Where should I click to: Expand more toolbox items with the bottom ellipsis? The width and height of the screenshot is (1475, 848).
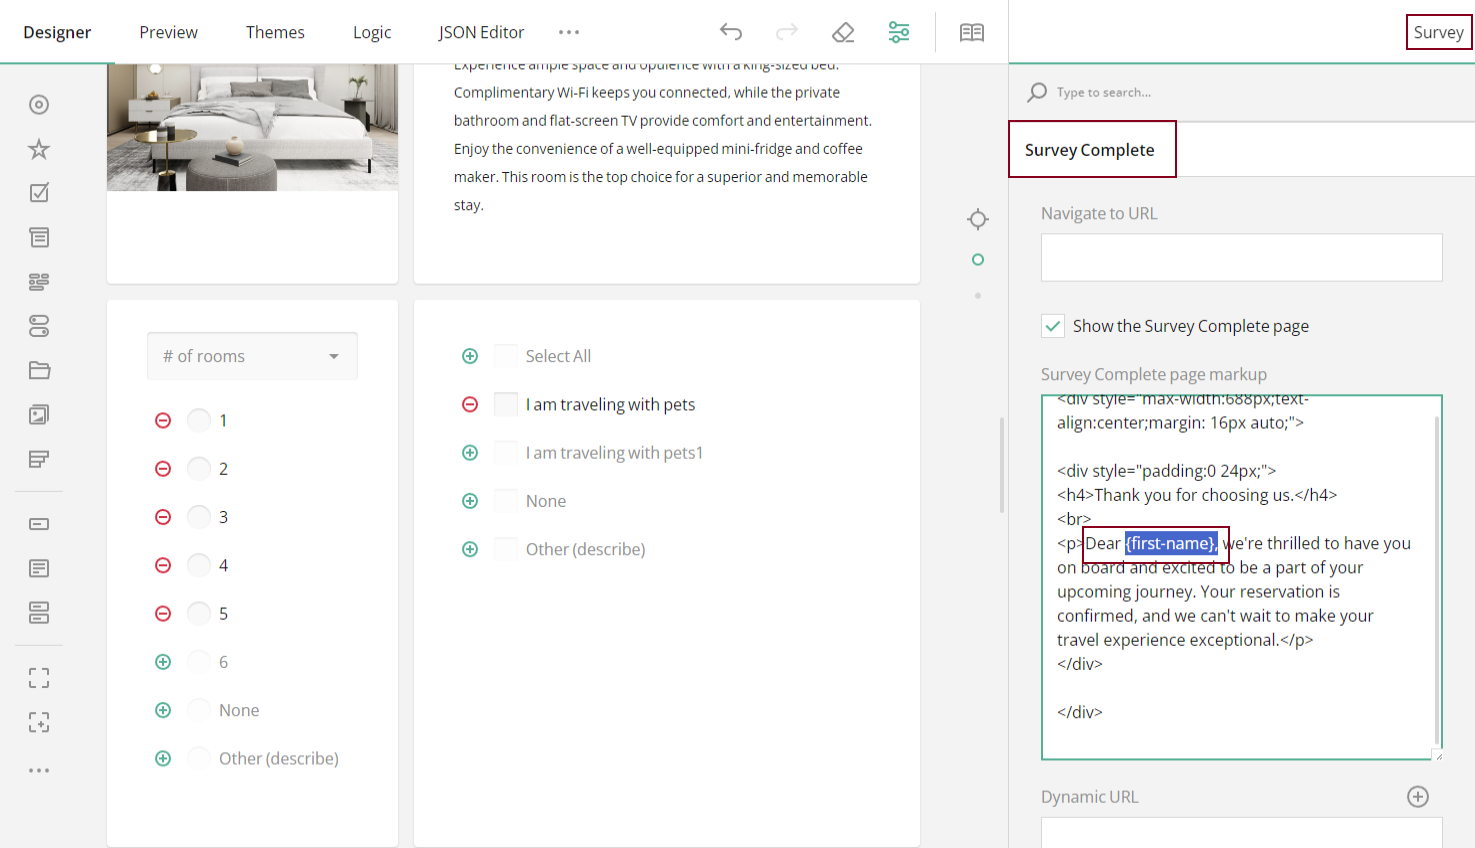[38, 769]
